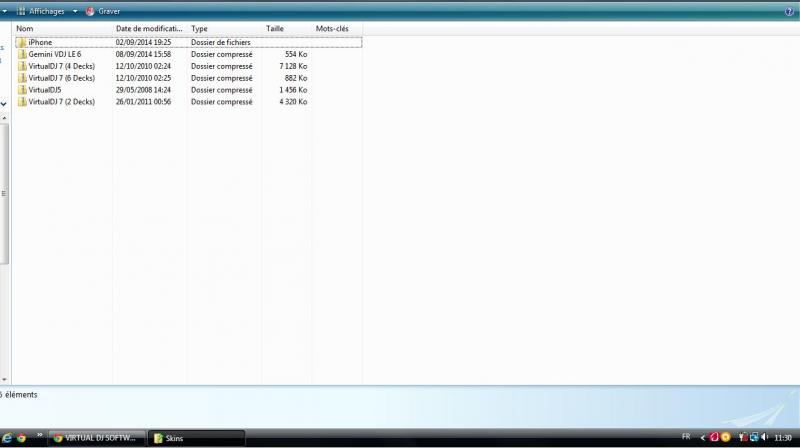Screen dimensions: 800x448
Task: Click the 4 320 Ko size cell
Action: [293, 102]
